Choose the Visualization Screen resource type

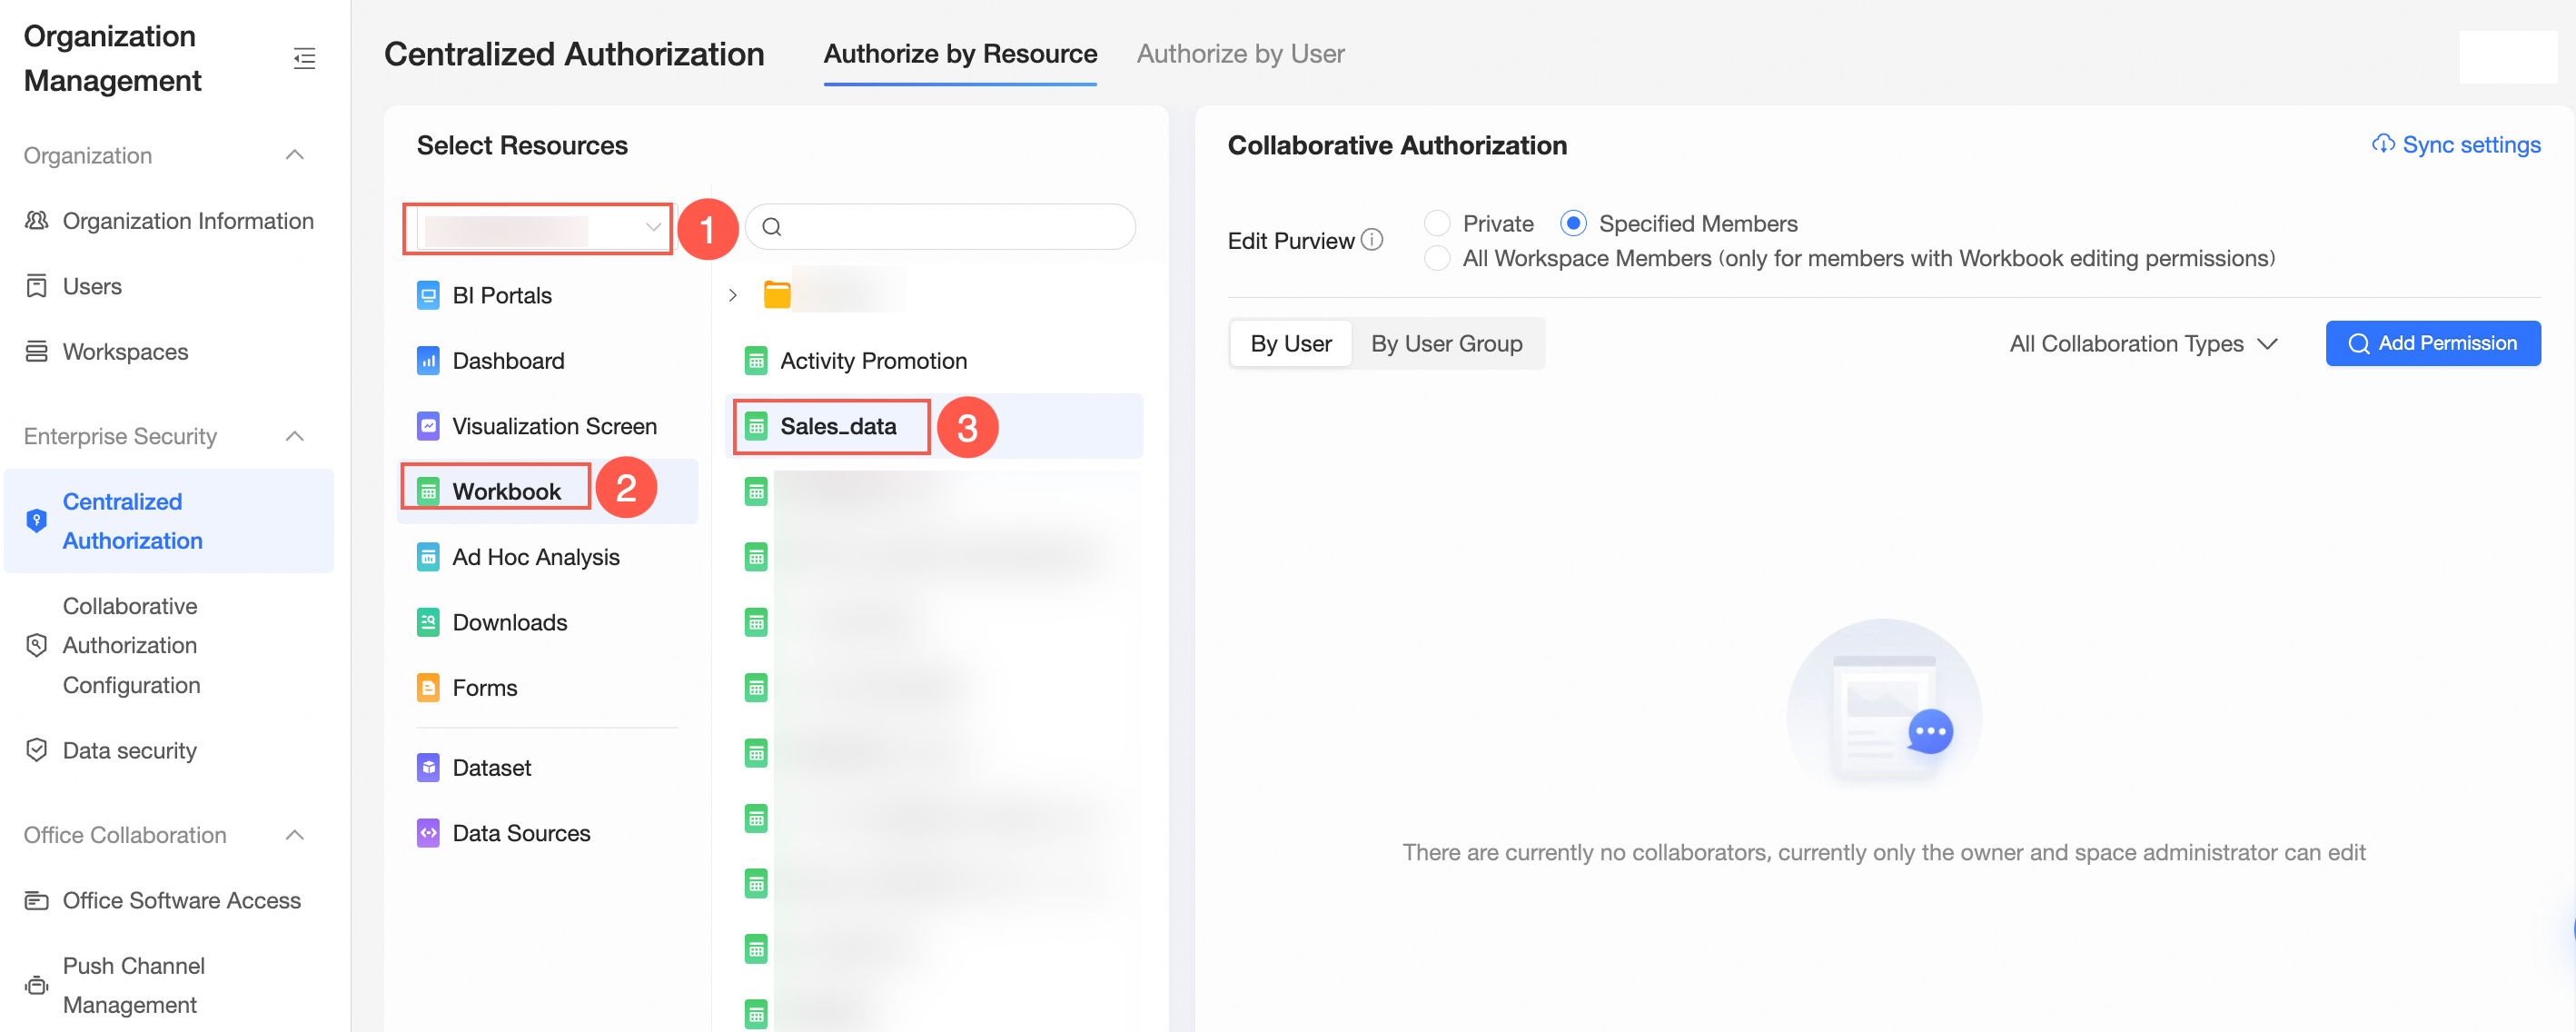(547, 427)
